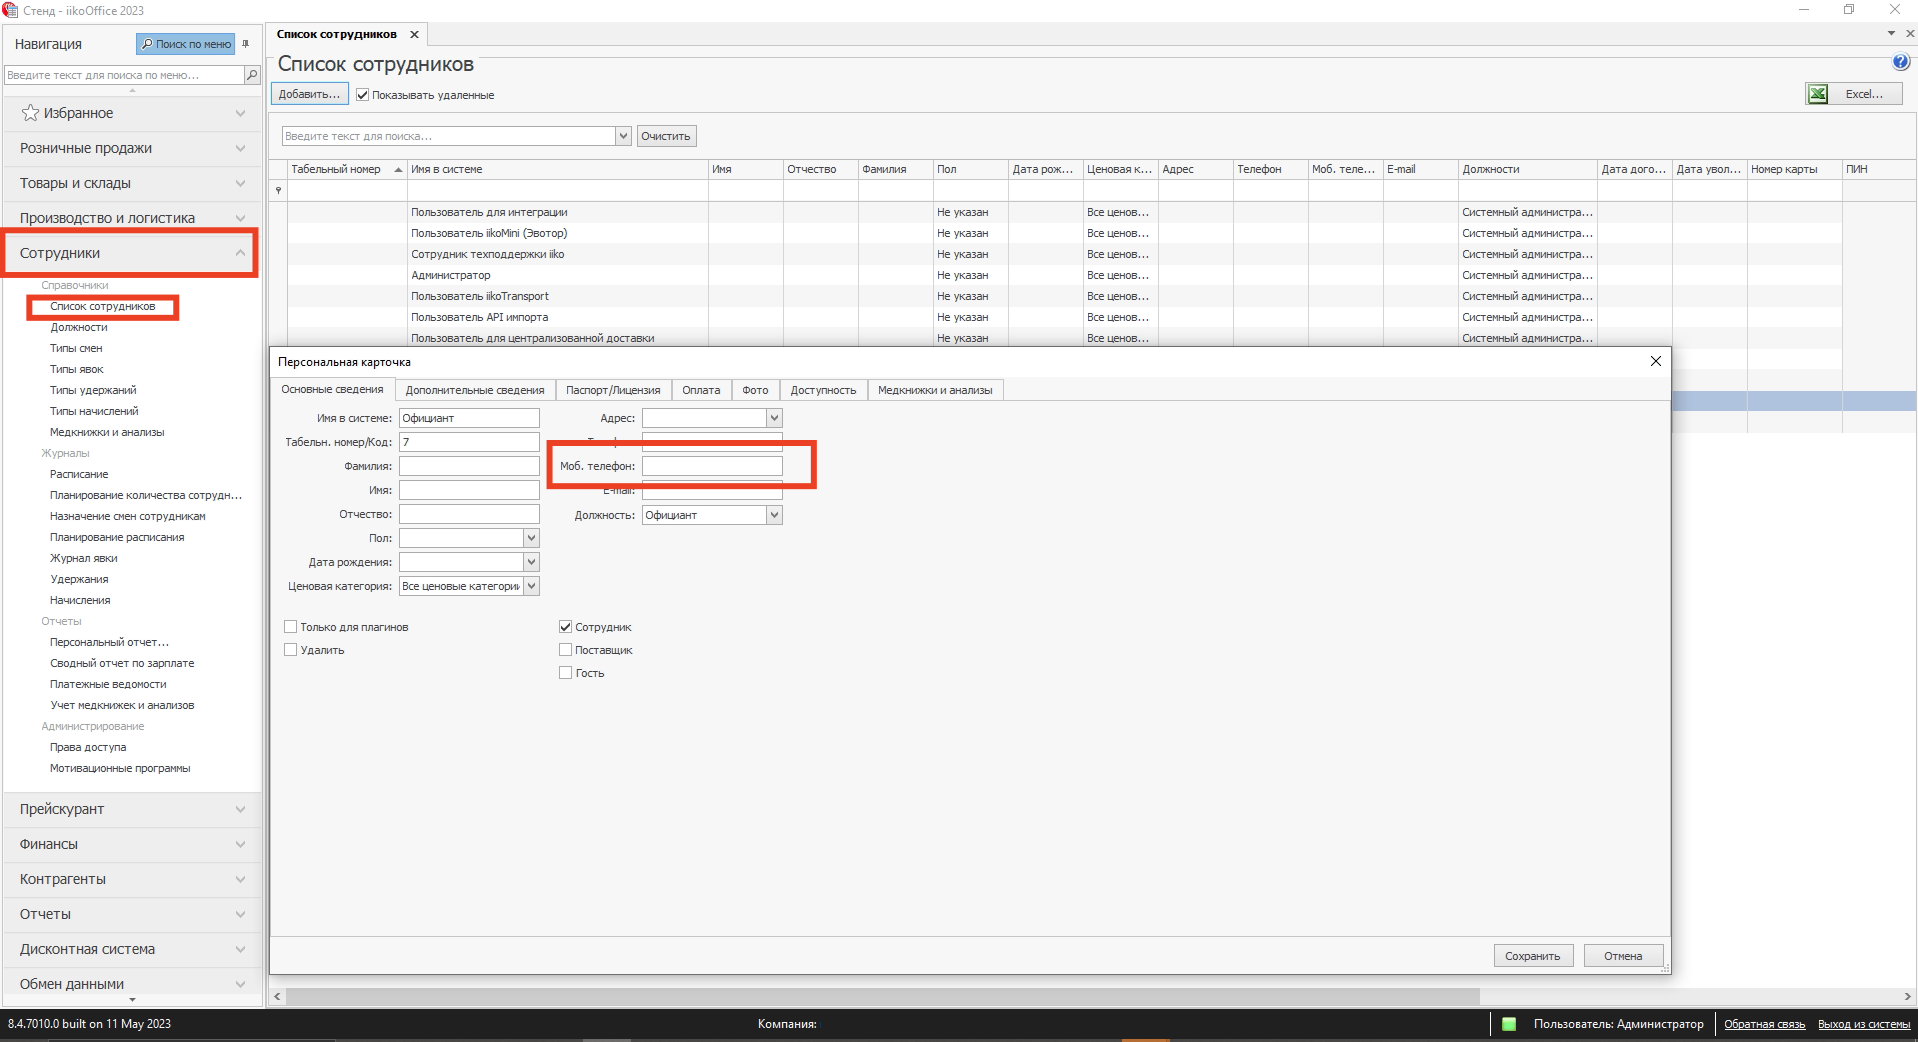The height and width of the screenshot is (1042, 1918).
Task: Click into the Моб. телефон input field
Action: (x=712, y=466)
